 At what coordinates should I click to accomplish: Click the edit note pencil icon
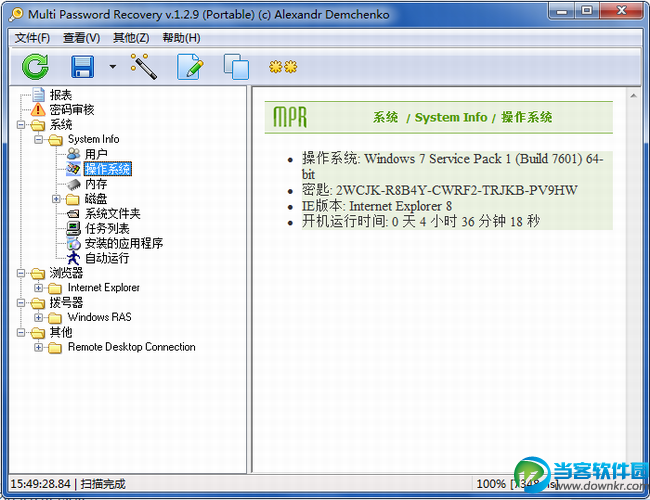[190, 66]
